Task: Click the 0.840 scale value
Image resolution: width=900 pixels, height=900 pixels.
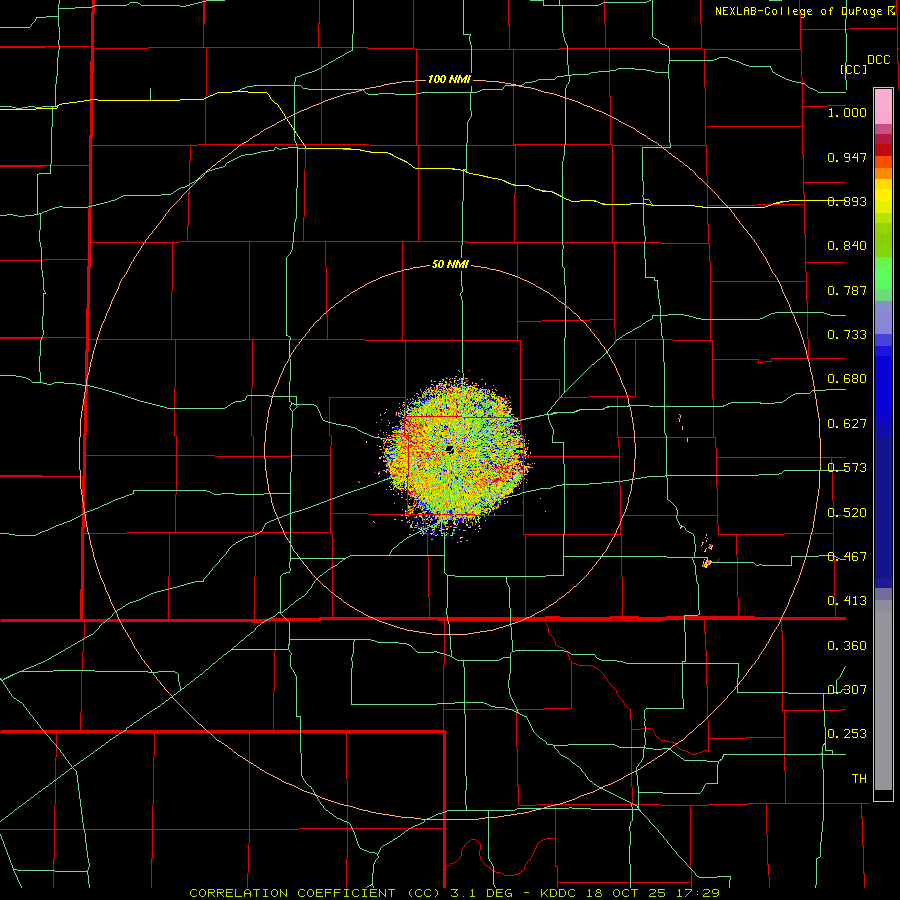Action: tap(847, 246)
